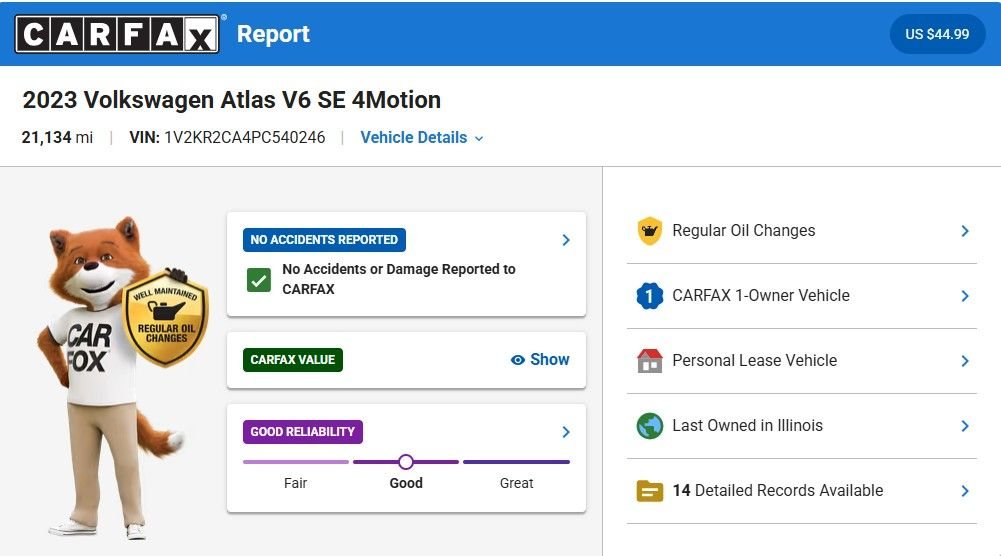The image size is (1001, 556).
Task: Open the Regular Oil Changes row
Action: coord(802,230)
